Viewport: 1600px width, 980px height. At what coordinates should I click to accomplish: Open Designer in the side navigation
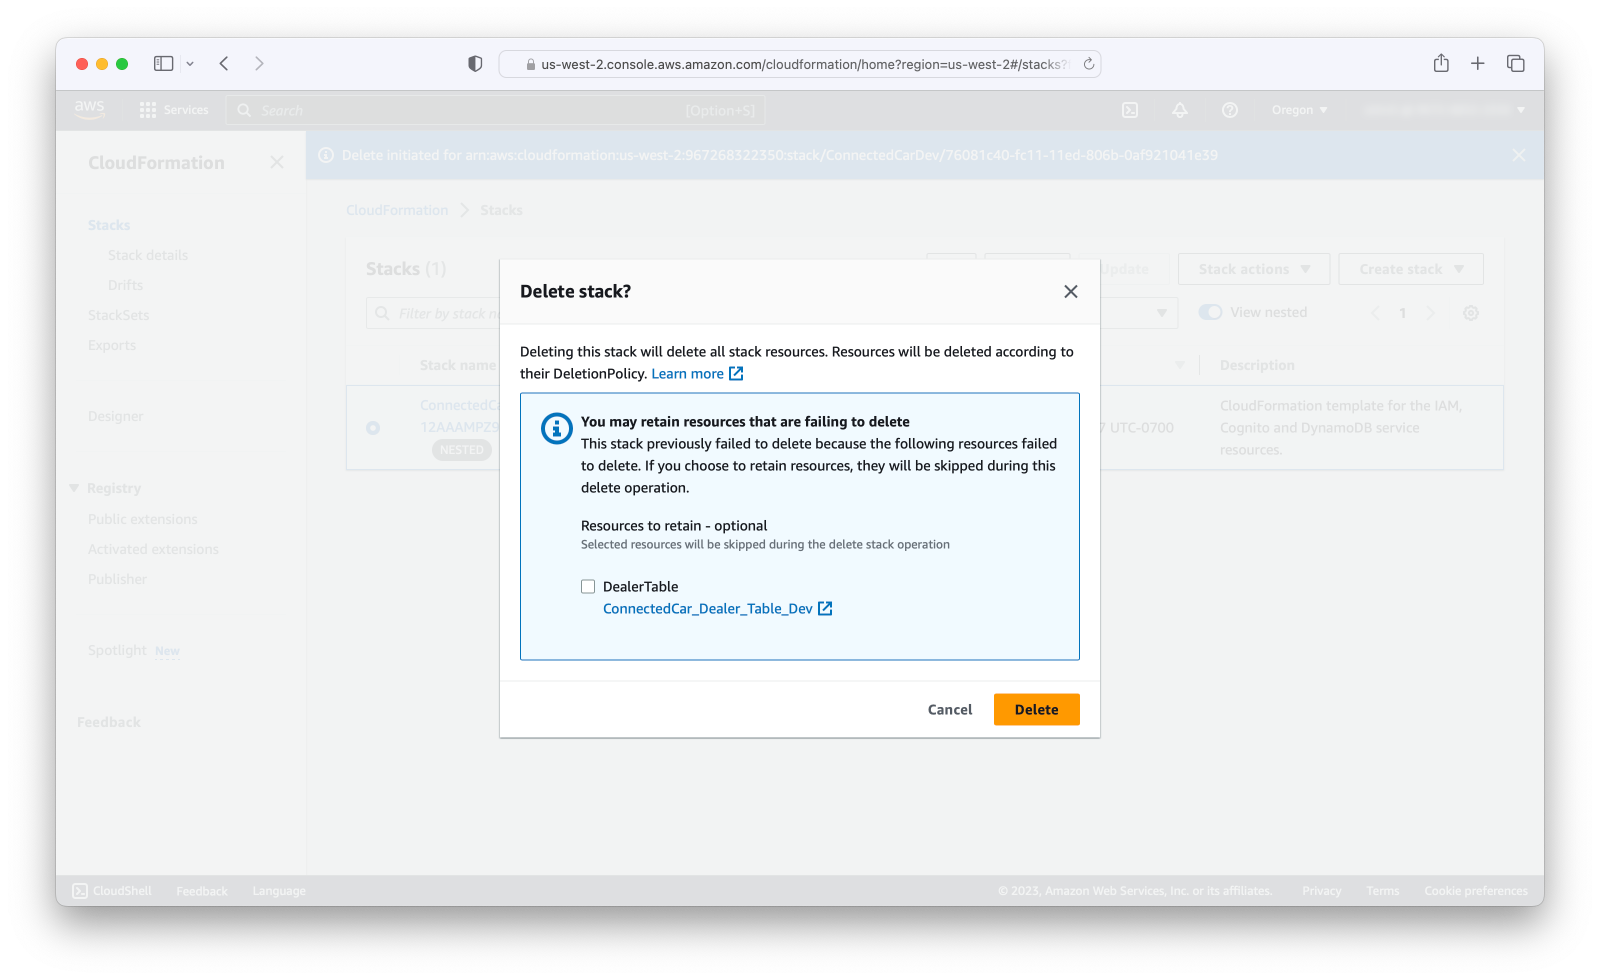(115, 416)
